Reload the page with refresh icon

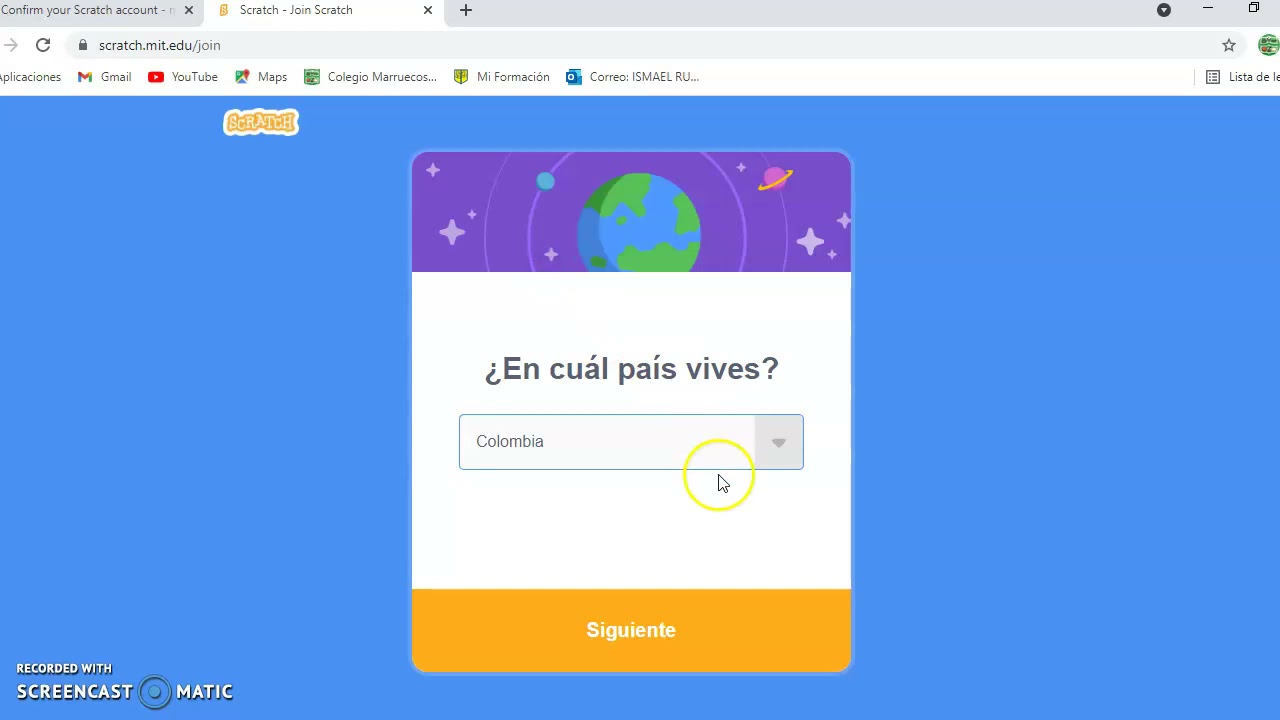tap(43, 45)
